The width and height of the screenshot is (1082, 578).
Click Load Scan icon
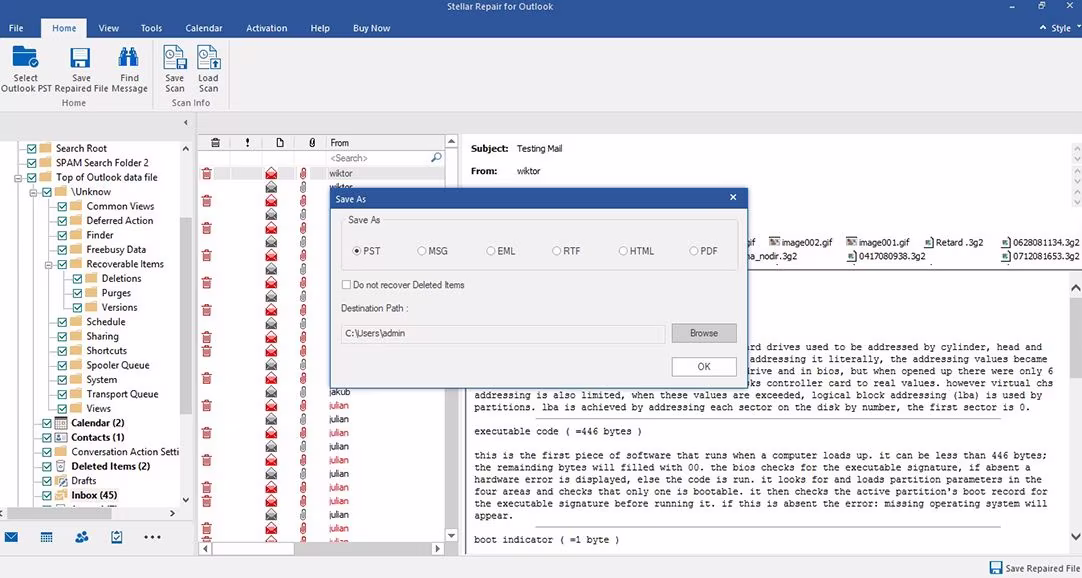208,57
